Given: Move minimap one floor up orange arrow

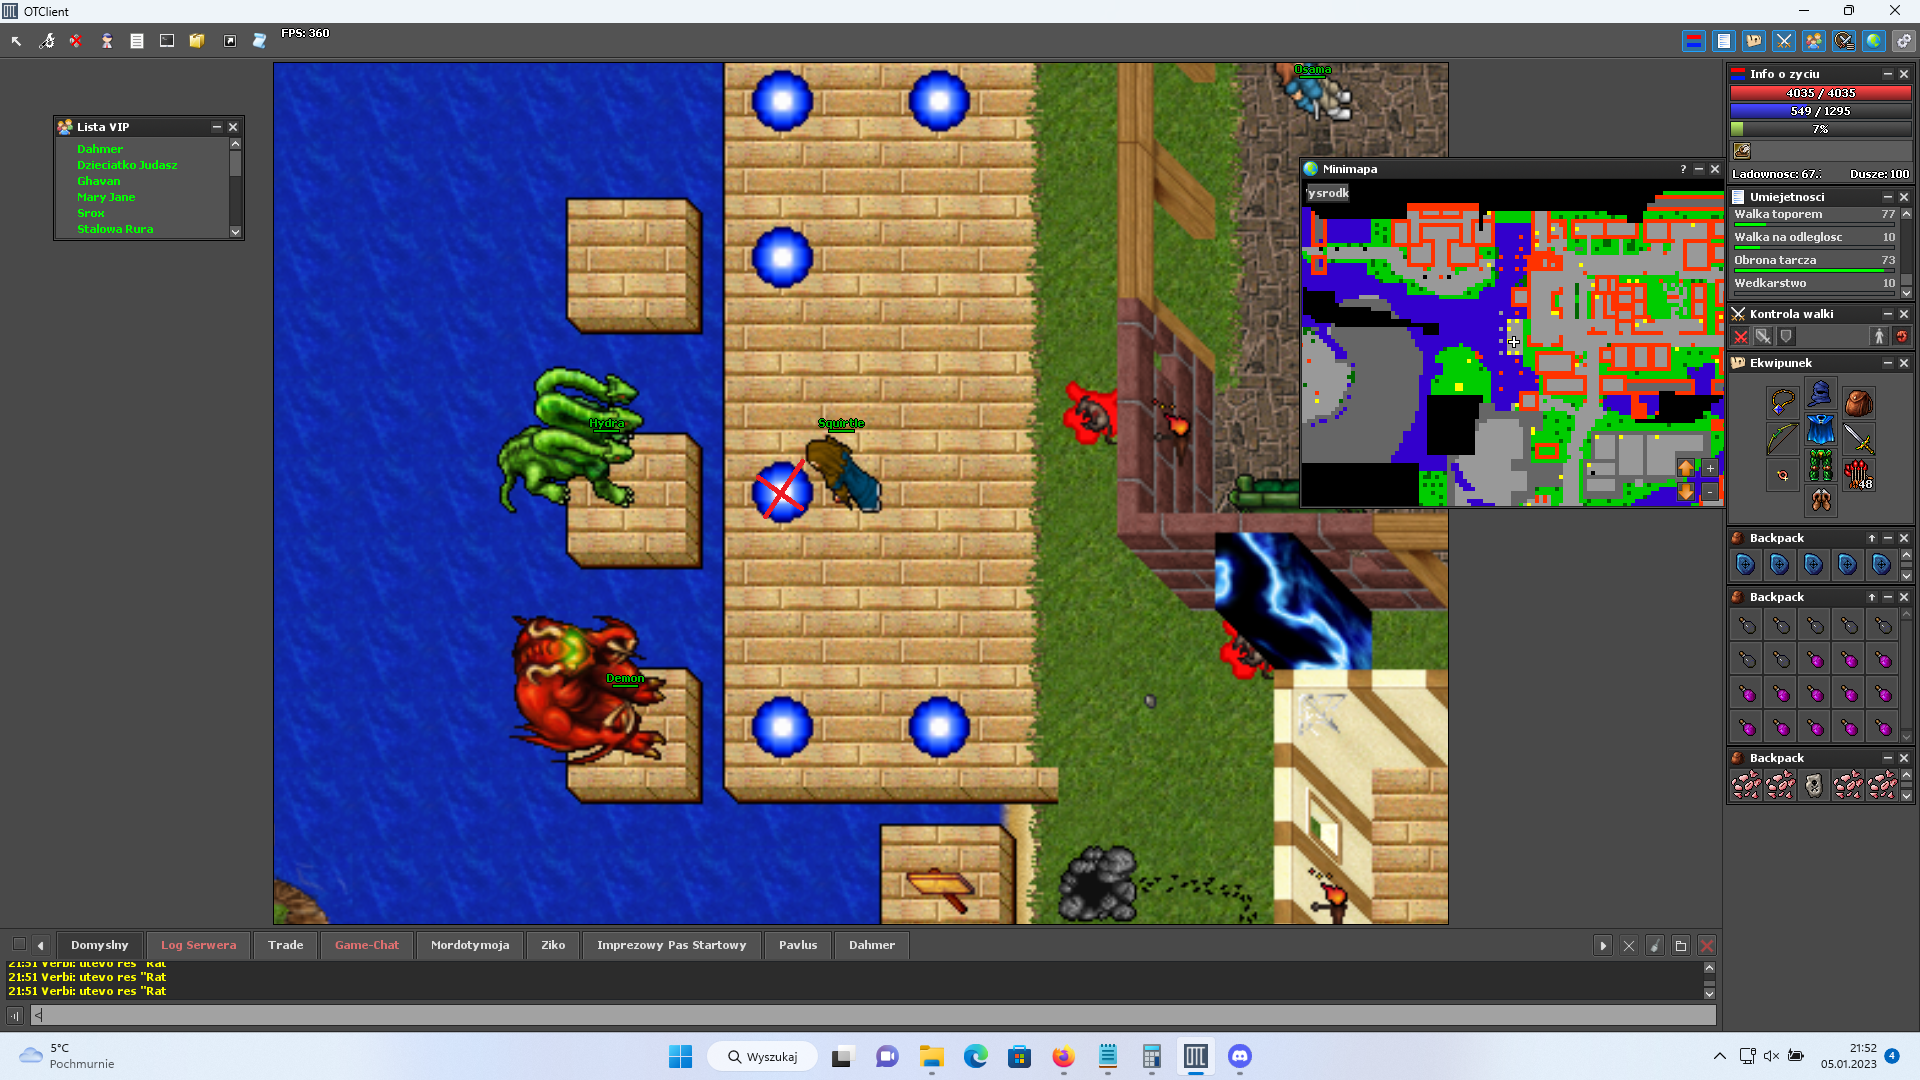Looking at the screenshot, I should pyautogui.click(x=1686, y=468).
